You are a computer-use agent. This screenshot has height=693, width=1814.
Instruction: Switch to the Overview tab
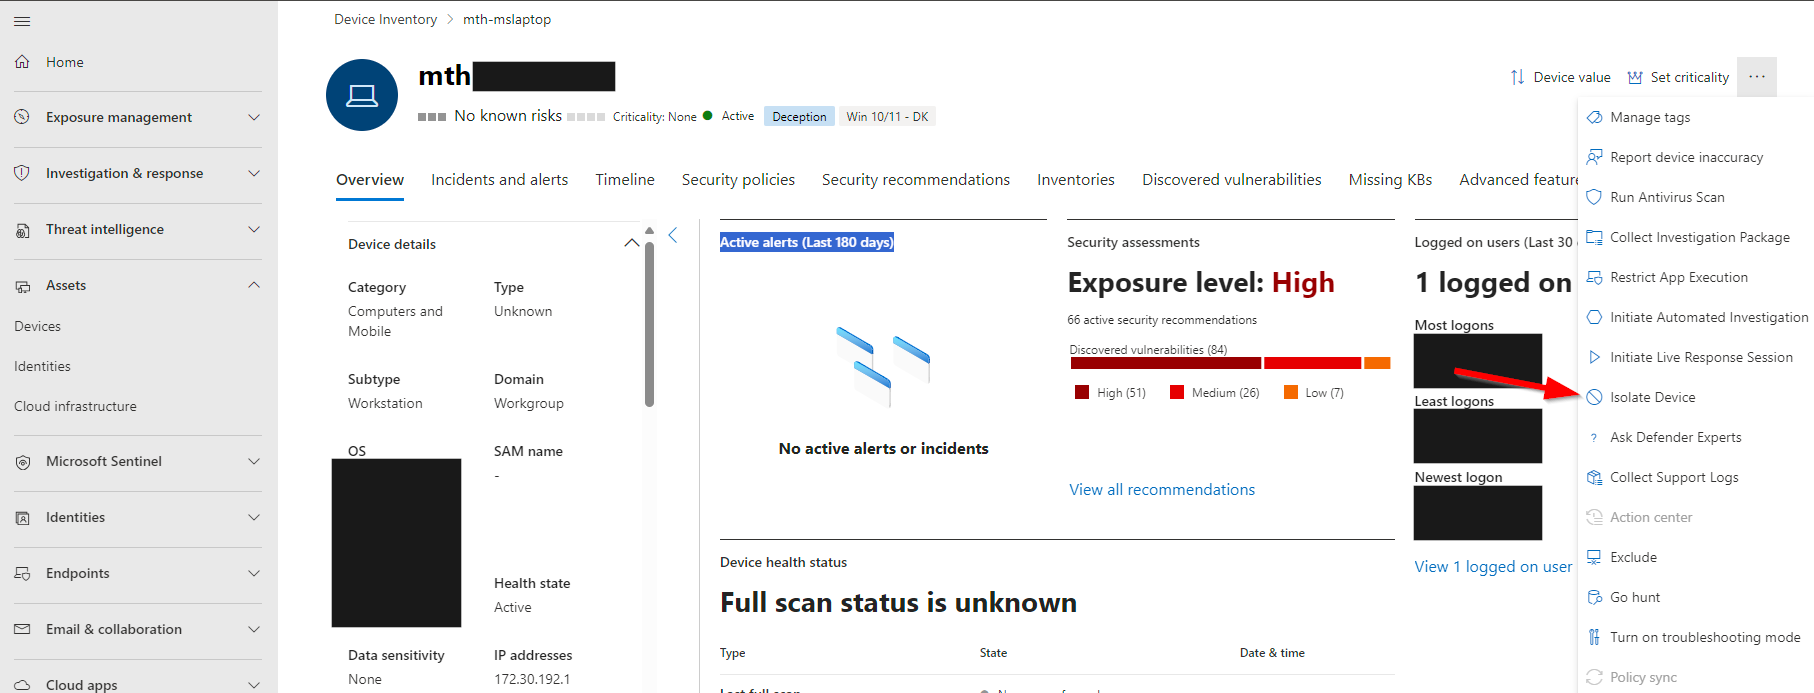click(370, 180)
